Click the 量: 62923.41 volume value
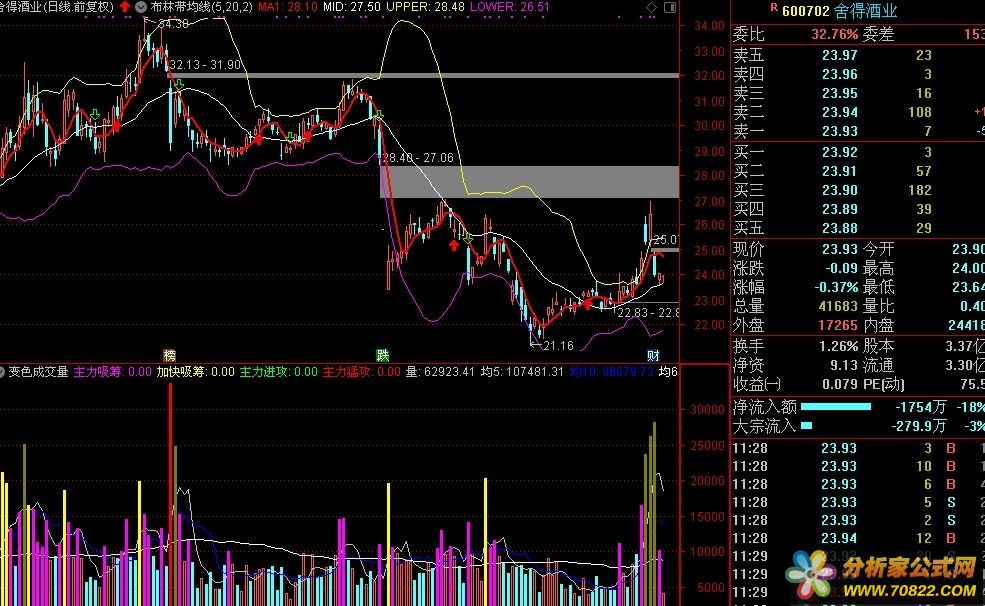This screenshot has height=606, width=985. 440,372
